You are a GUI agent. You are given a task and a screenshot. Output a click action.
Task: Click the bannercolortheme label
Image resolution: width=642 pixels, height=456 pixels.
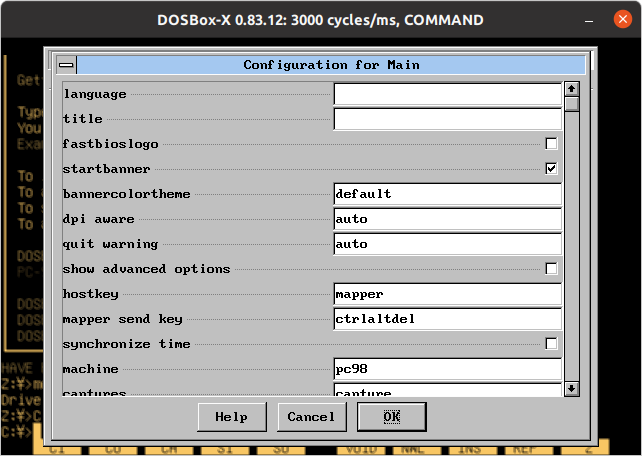click(126, 194)
